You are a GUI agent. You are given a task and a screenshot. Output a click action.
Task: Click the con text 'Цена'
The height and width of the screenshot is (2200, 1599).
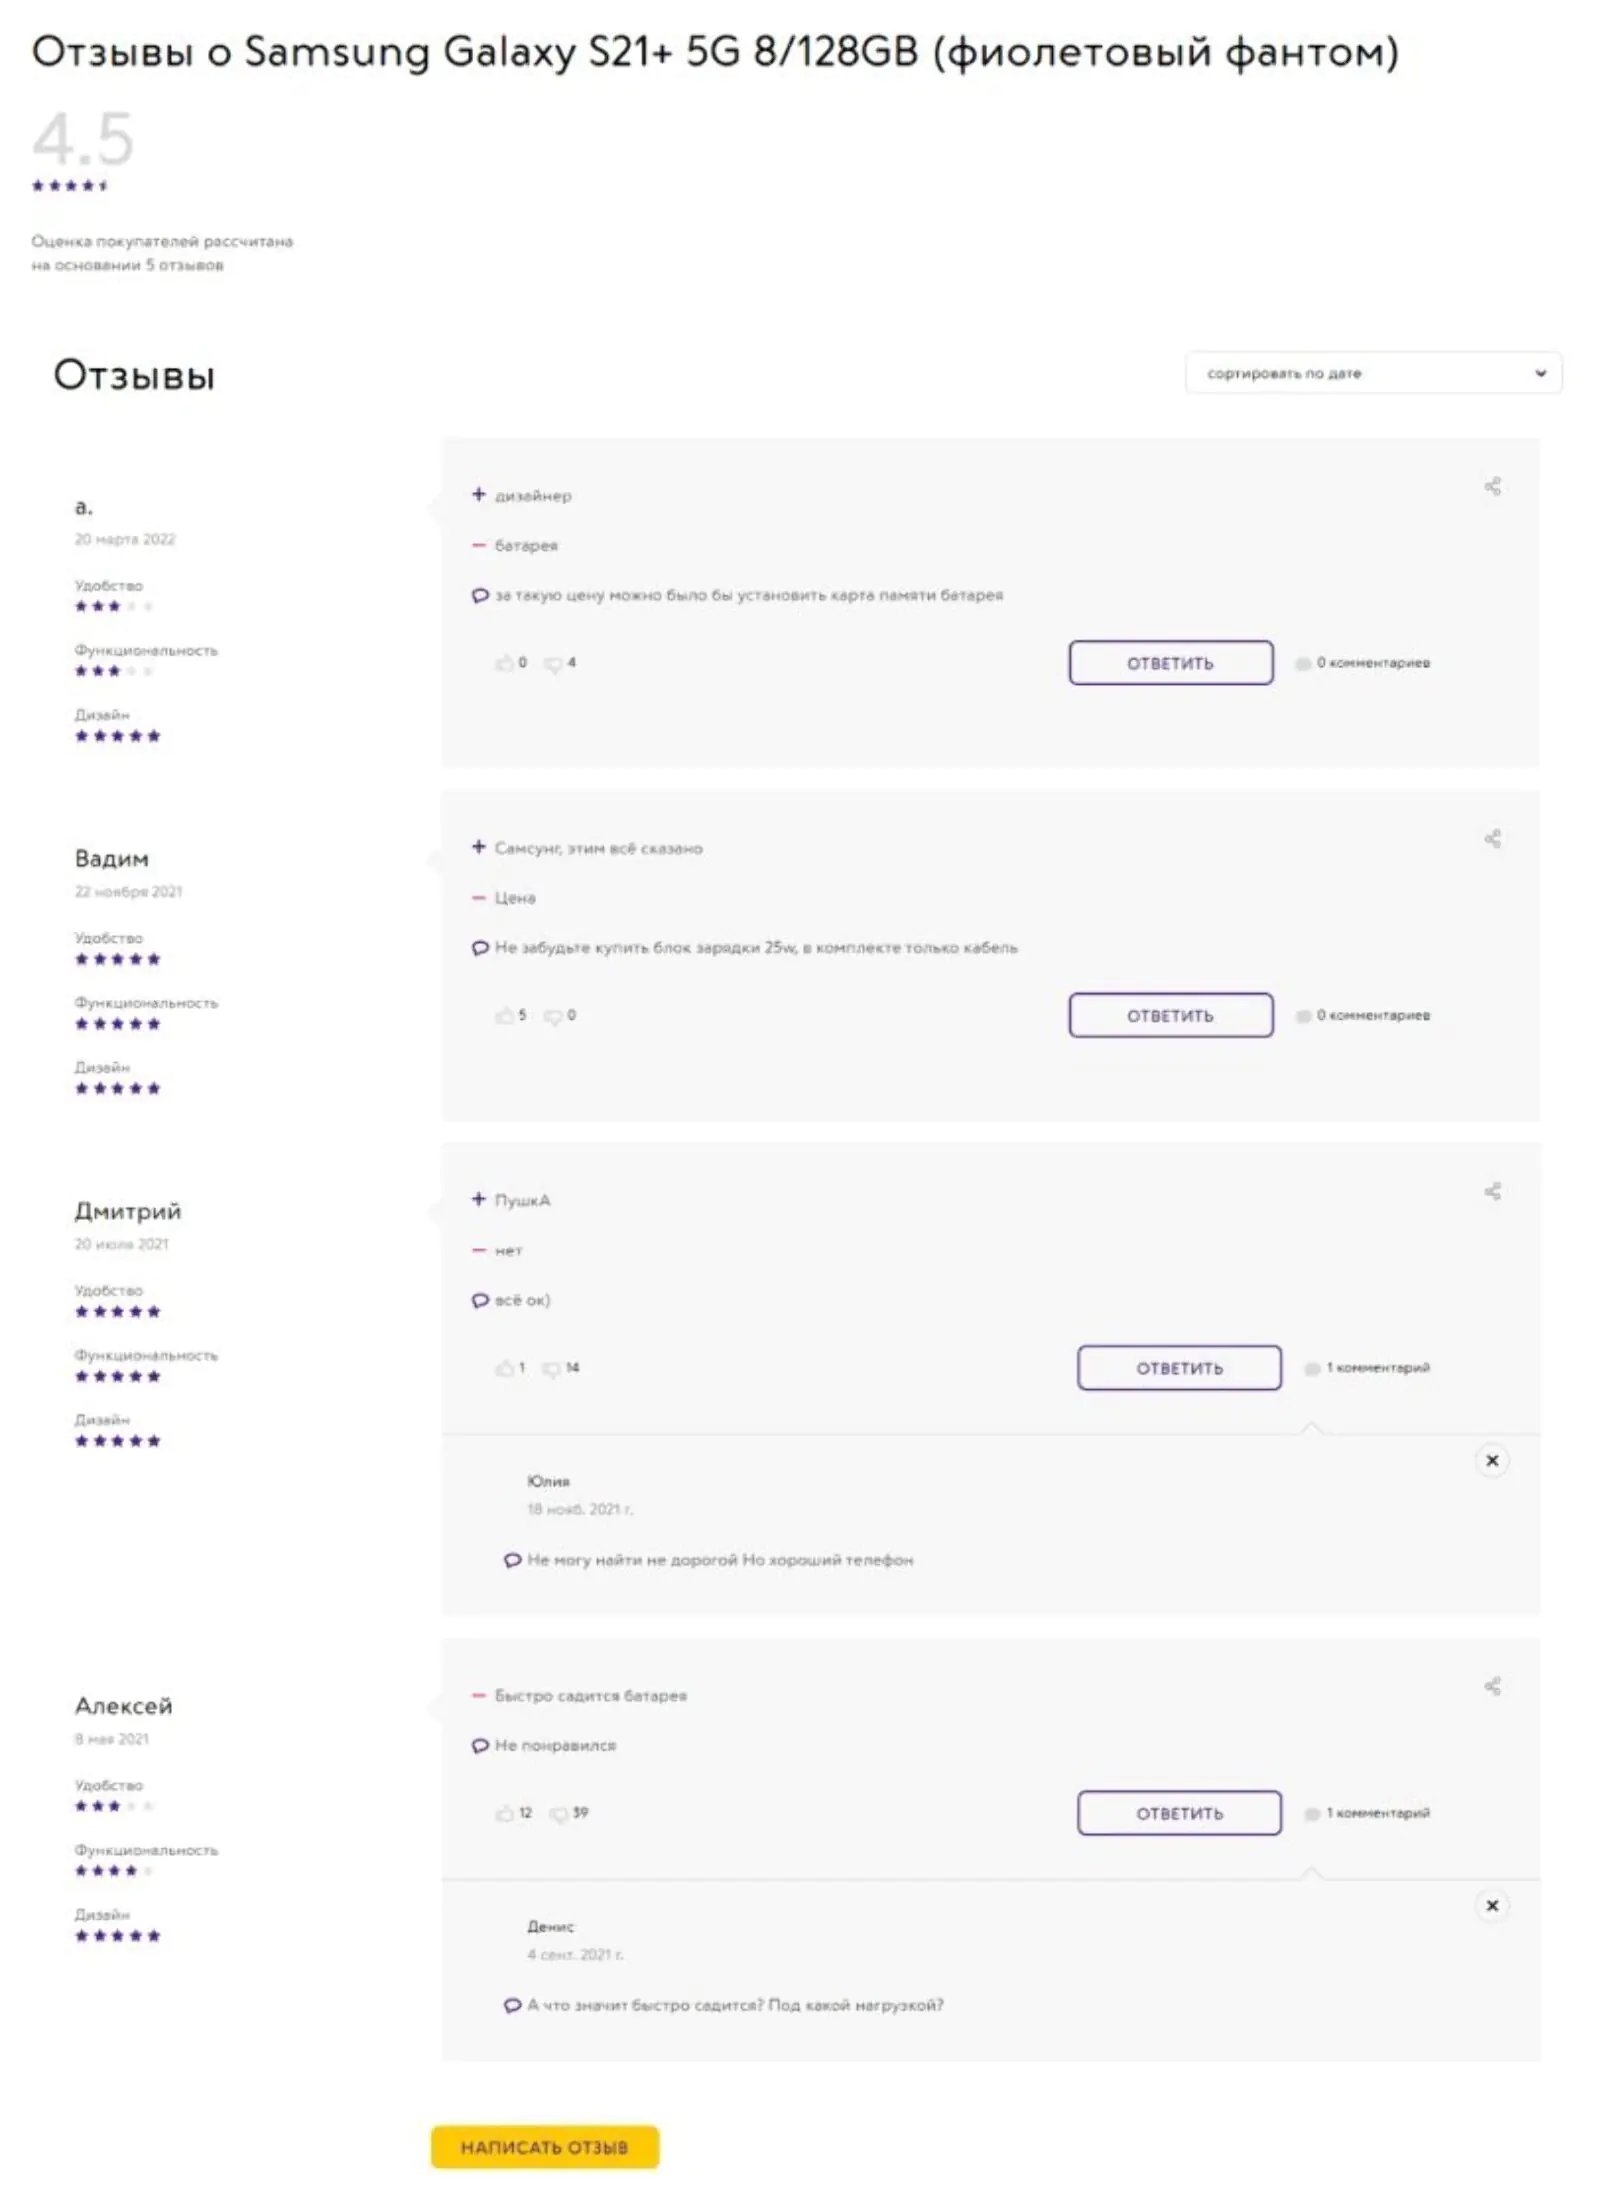point(515,898)
